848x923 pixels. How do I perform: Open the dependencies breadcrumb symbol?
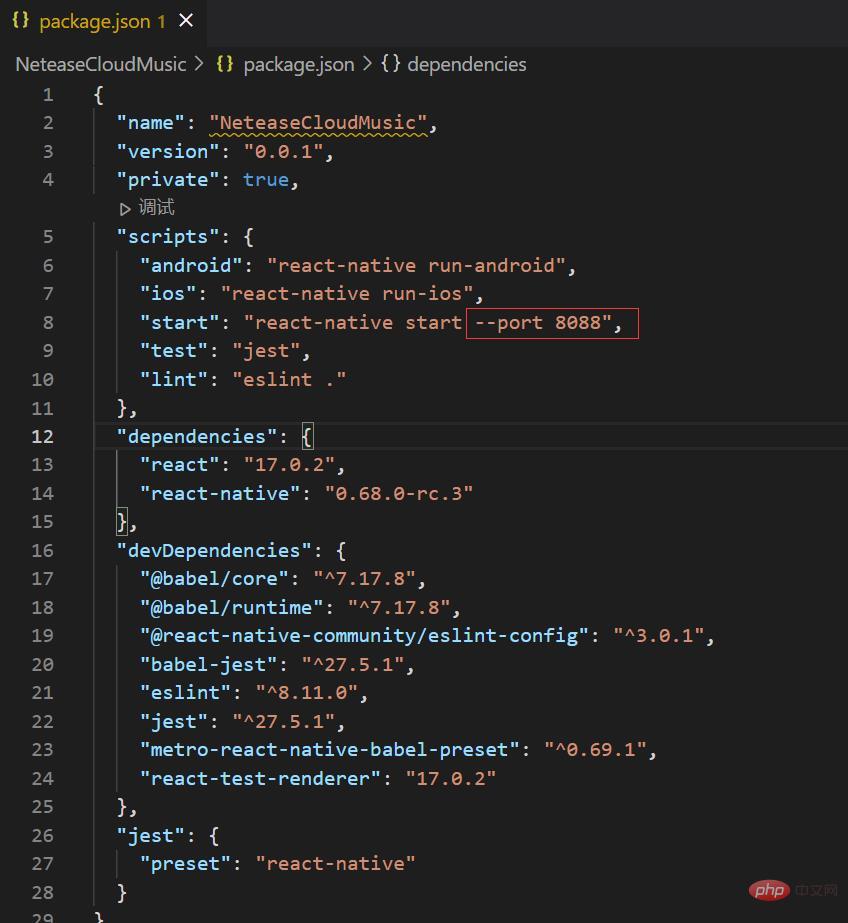(x=467, y=64)
